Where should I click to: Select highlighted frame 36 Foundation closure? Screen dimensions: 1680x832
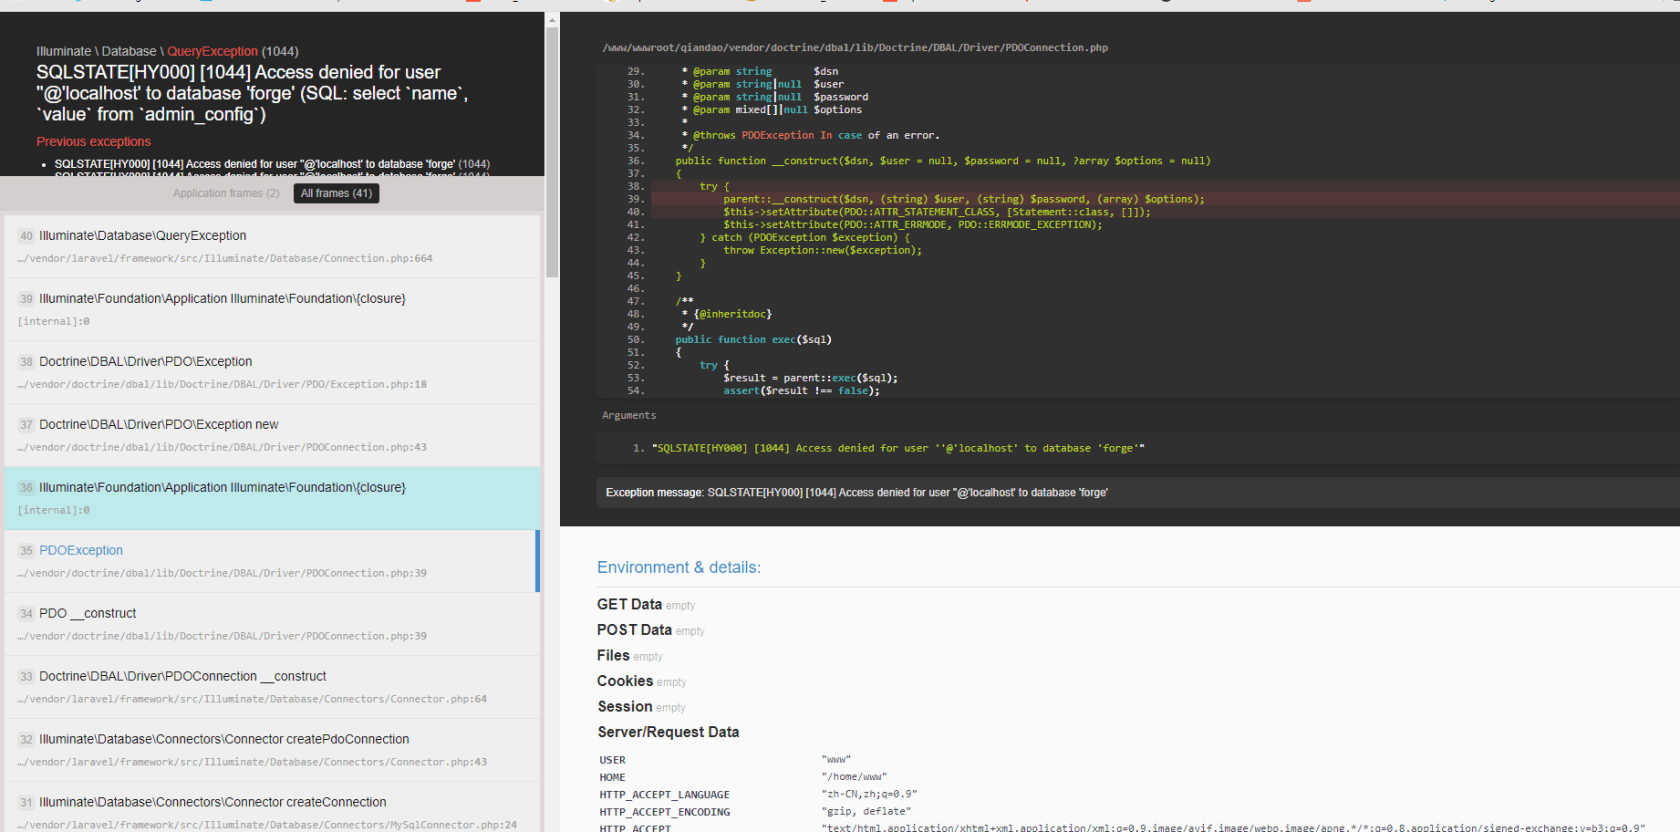click(x=272, y=498)
